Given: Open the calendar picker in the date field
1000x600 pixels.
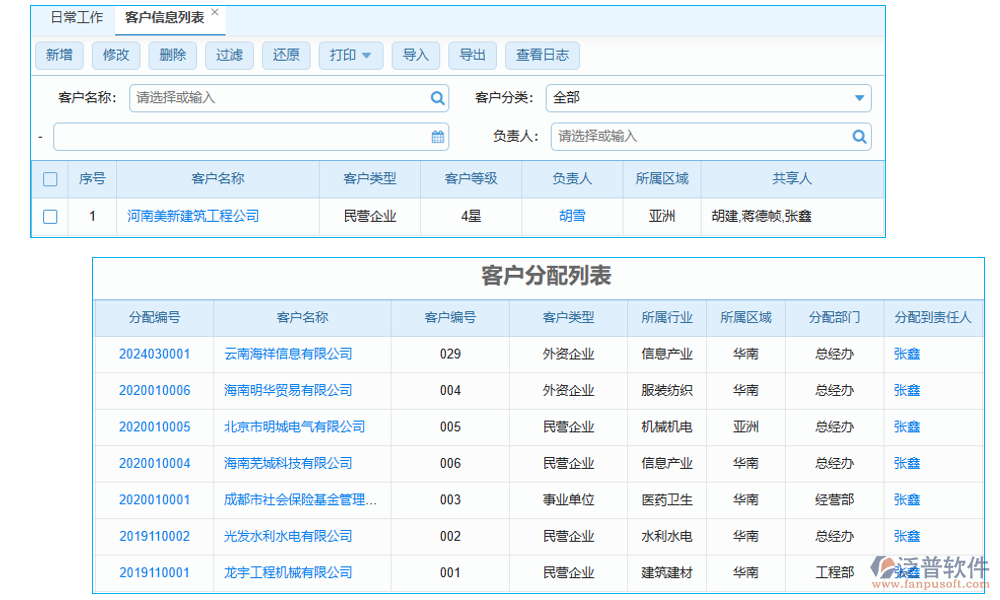Looking at the screenshot, I should 437,136.
